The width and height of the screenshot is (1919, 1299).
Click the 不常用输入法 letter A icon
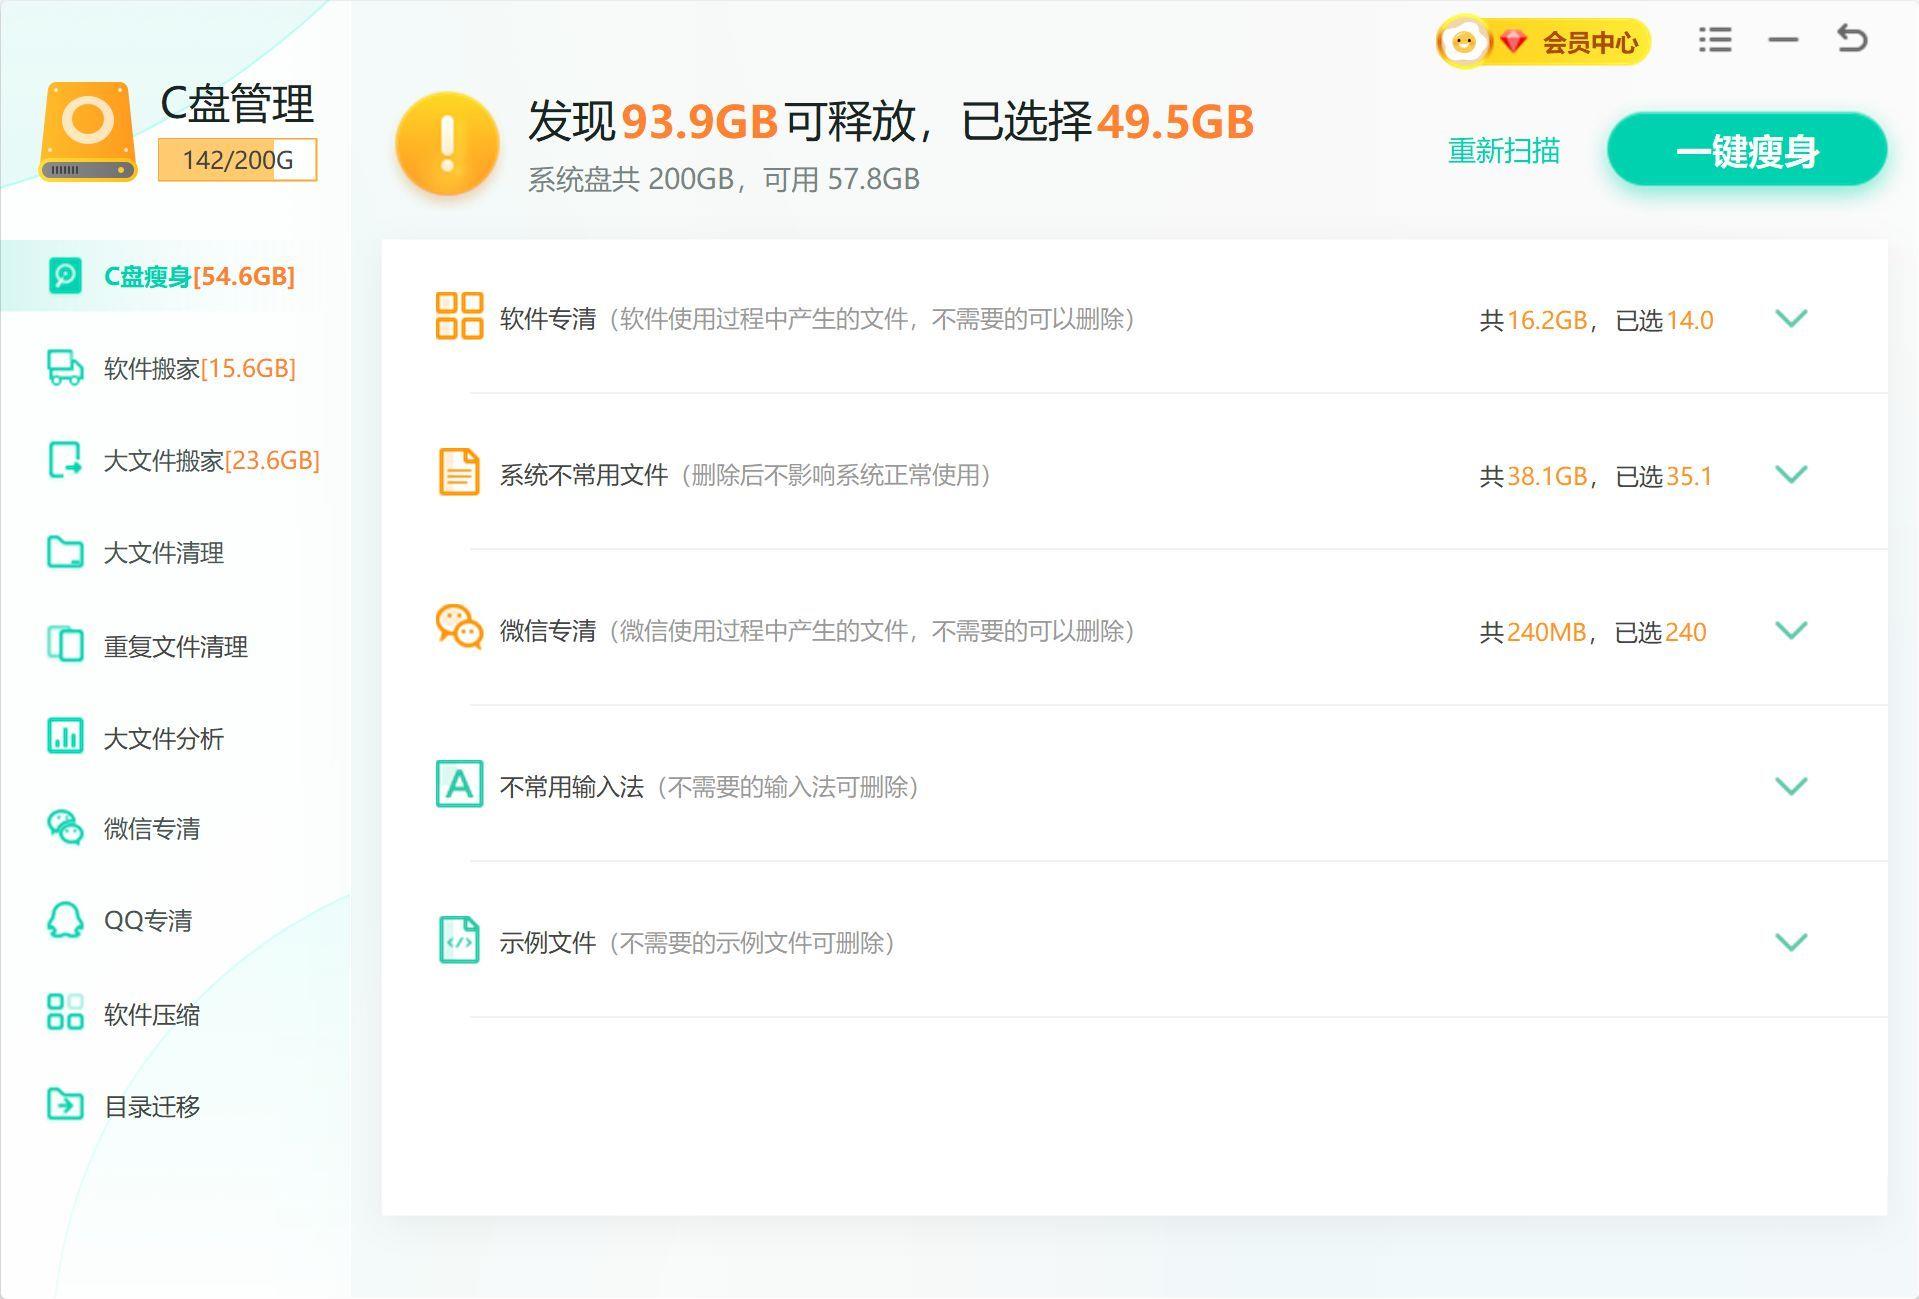459,784
